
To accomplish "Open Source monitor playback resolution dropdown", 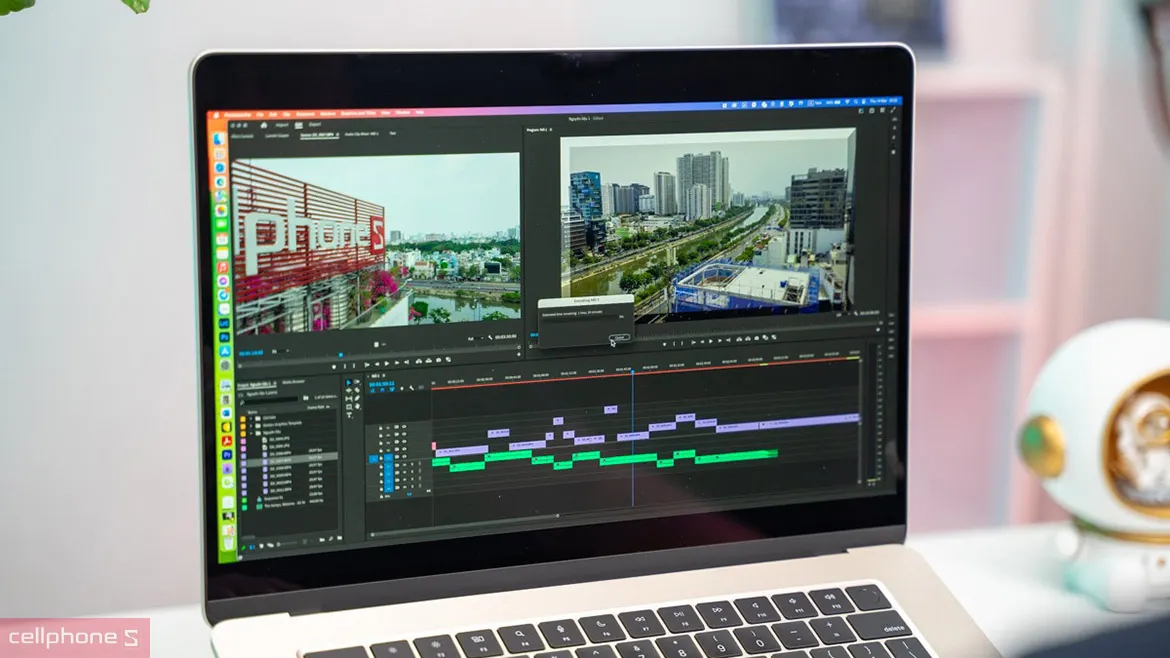I will pyautogui.click(x=476, y=339).
